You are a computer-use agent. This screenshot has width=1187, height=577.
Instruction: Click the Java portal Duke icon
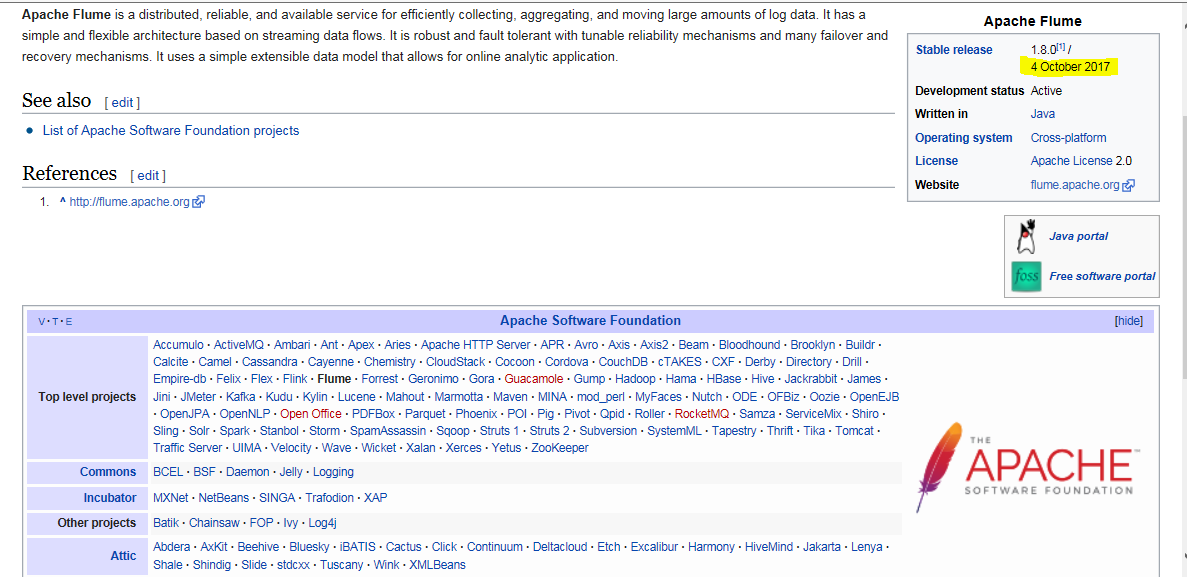(x=1026, y=235)
